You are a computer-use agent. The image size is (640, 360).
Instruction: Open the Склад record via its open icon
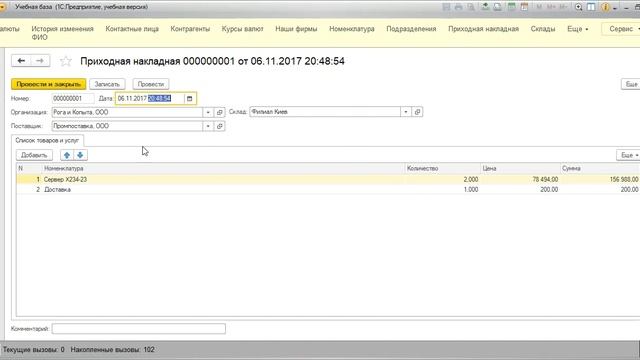[417, 112]
